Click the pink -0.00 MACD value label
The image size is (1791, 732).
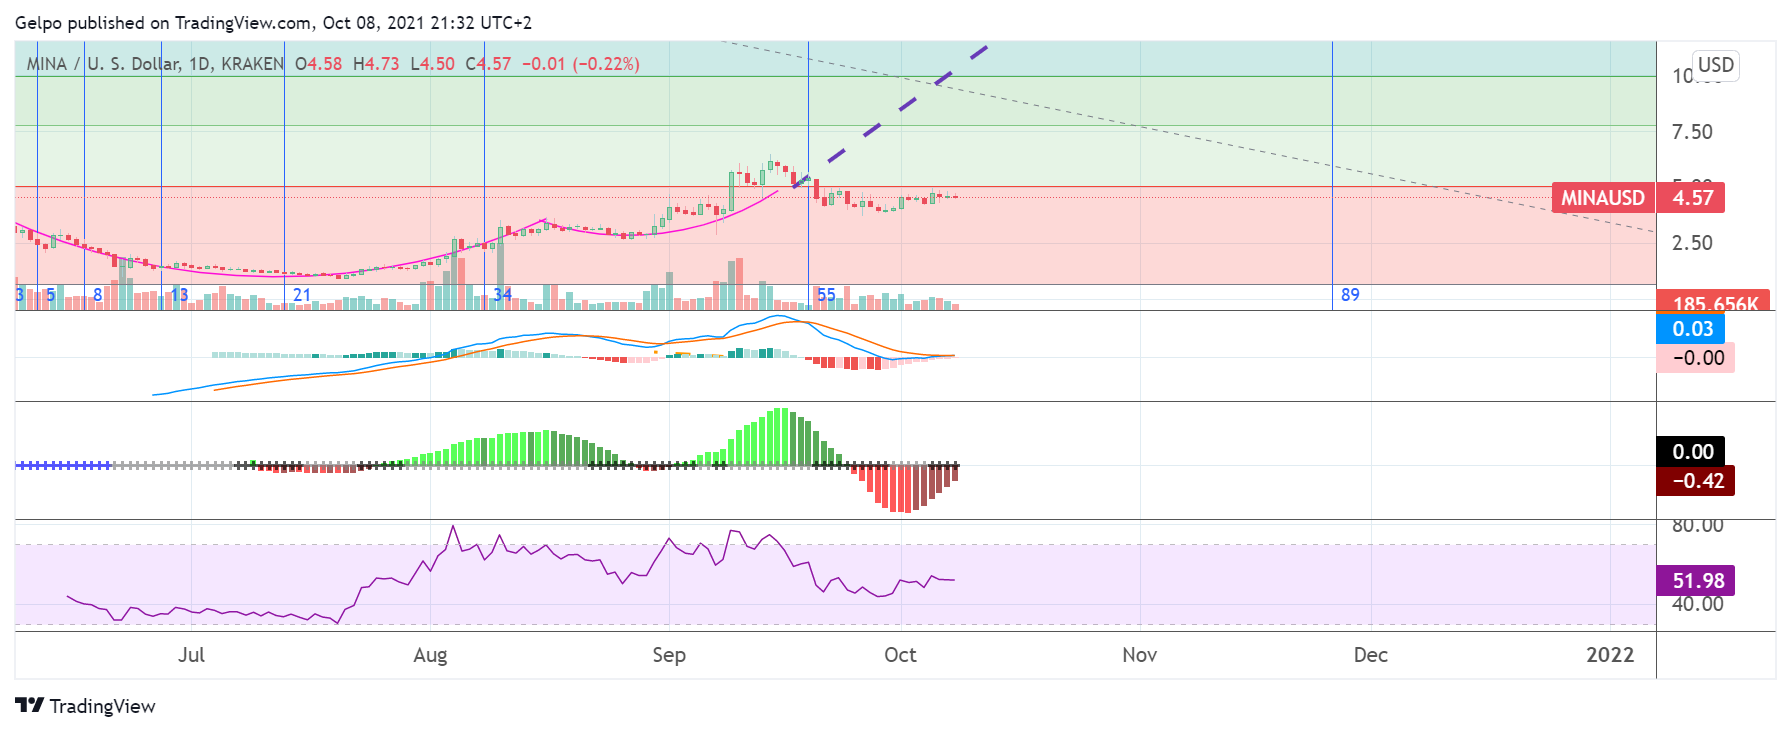[1697, 358]
